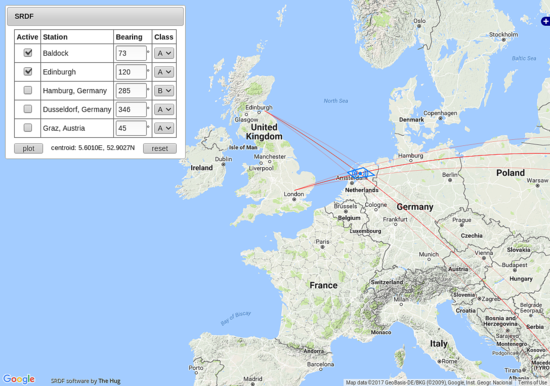Click the Edinburgh bearing field showing 120
Viewport: 550px width, 386px height.
(131, 72)
